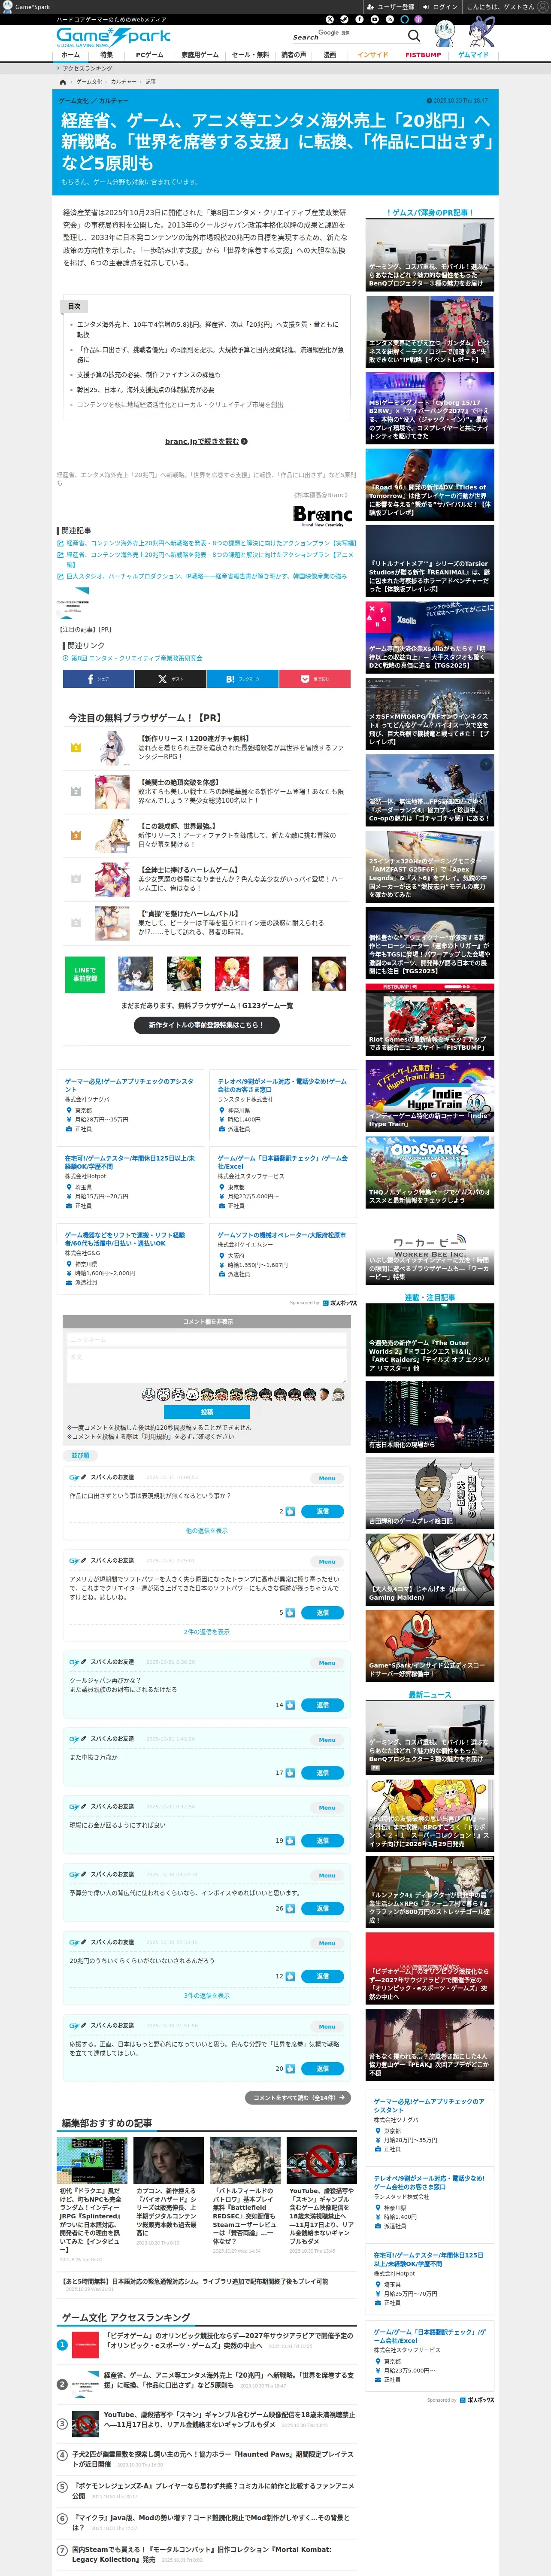Open the FISTBUMP navigation tab

pos(423,55)
